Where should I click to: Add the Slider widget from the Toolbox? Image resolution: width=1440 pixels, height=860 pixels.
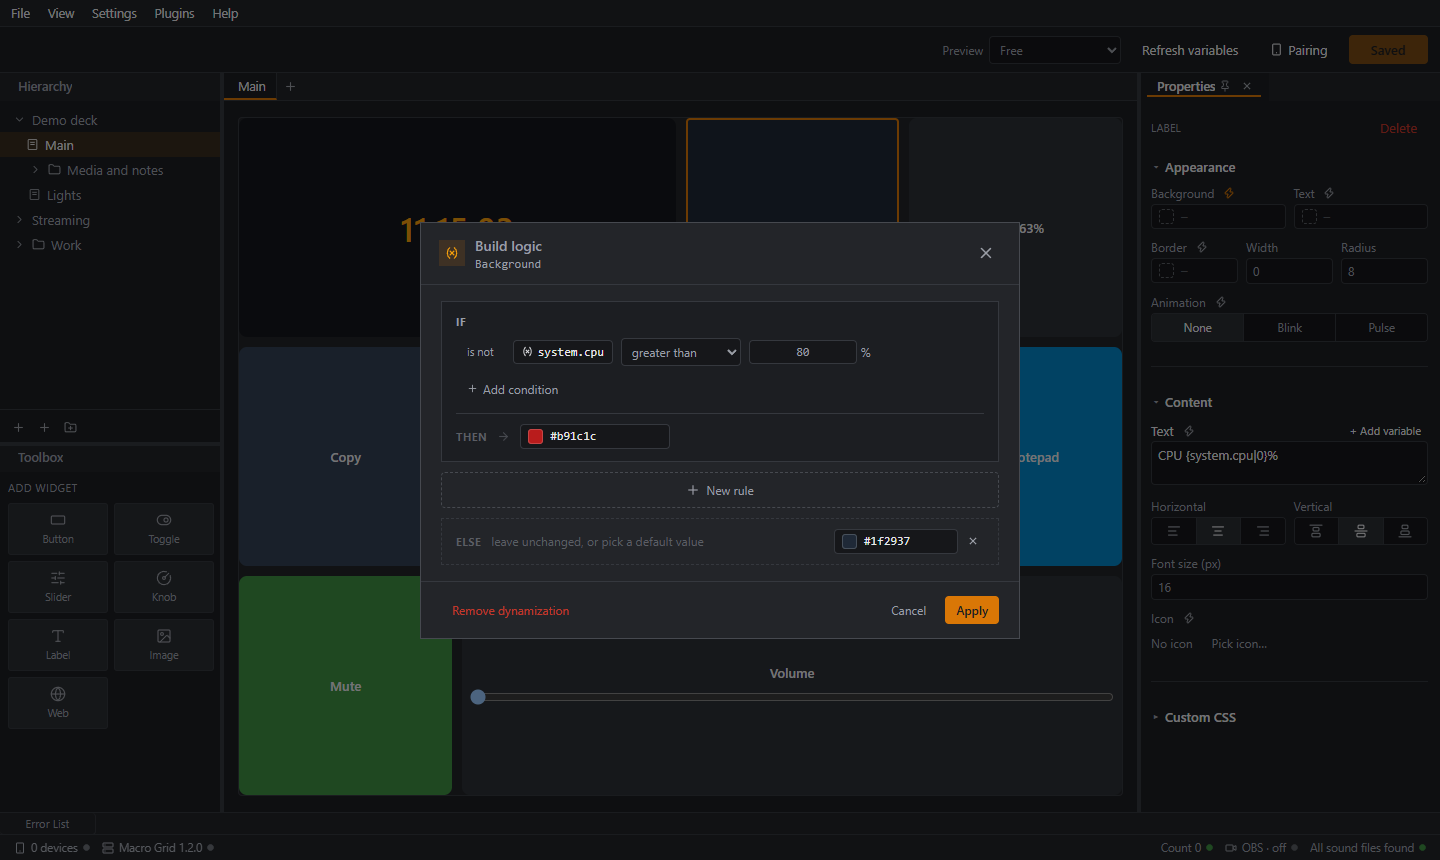pos(58,586)
